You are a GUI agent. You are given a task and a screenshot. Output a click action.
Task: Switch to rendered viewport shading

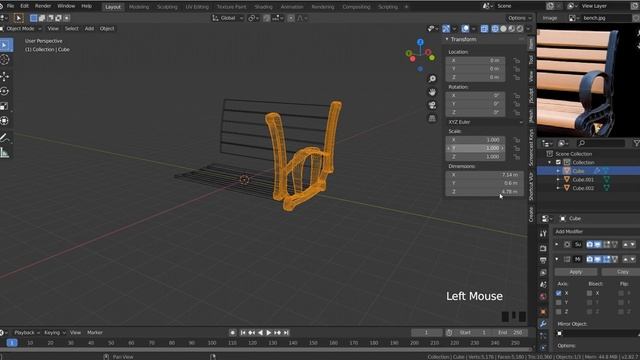[520, 29]
